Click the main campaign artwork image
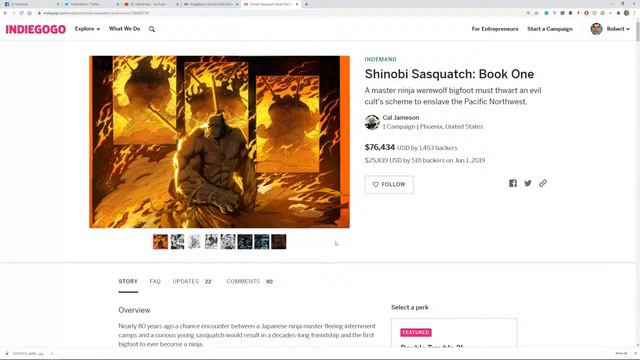The width and height of the screenshot is (640, 360). click(x=220, y=142)
